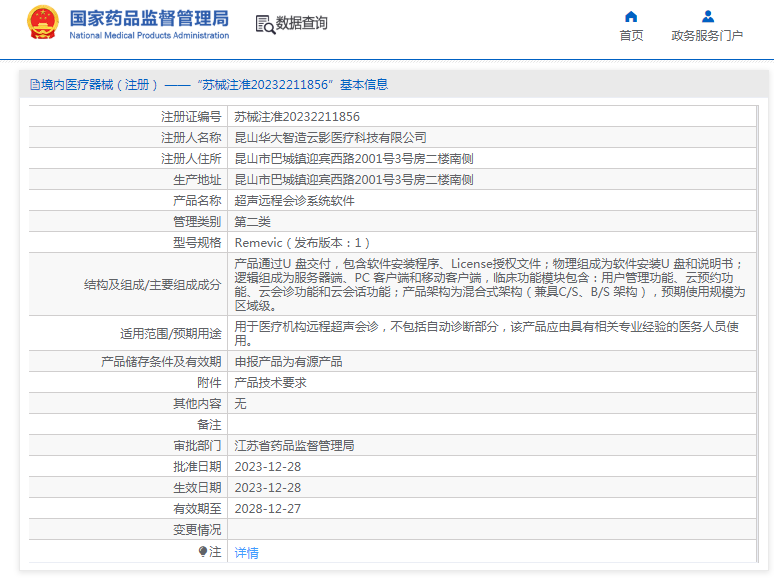Click the lightbulb icon beside 注

coord(203,551)
